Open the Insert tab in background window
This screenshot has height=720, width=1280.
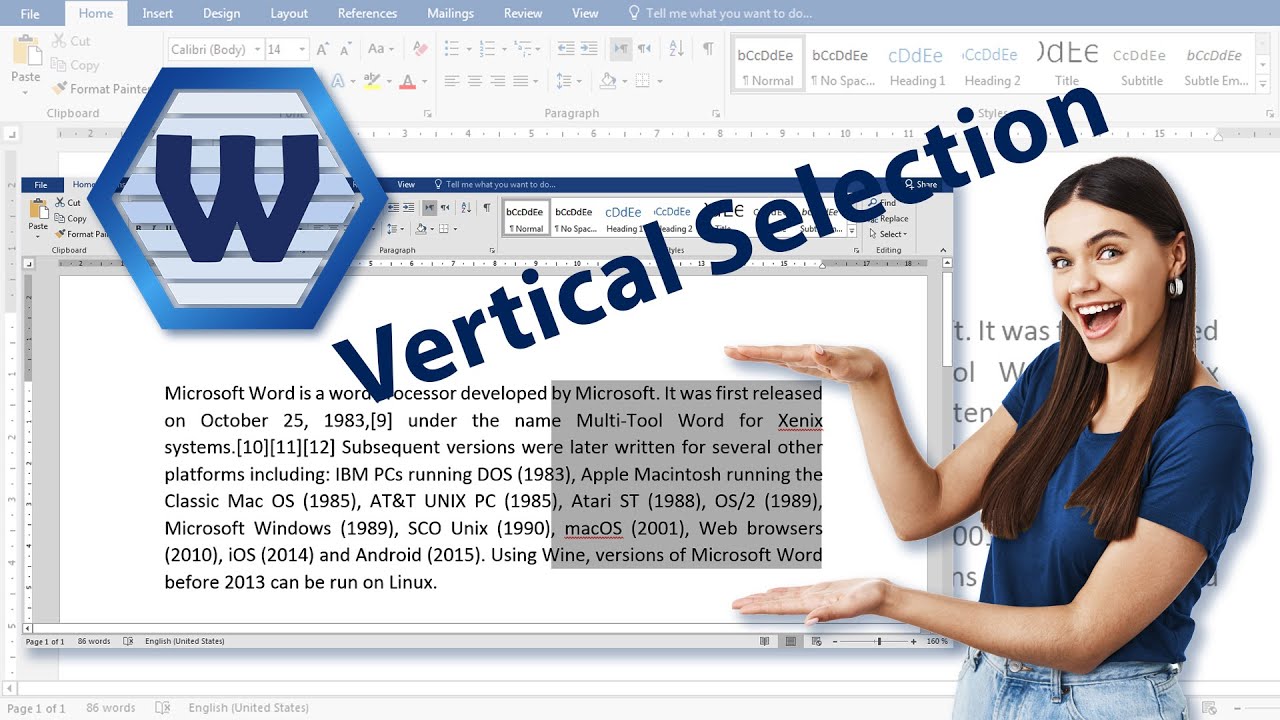158,13
